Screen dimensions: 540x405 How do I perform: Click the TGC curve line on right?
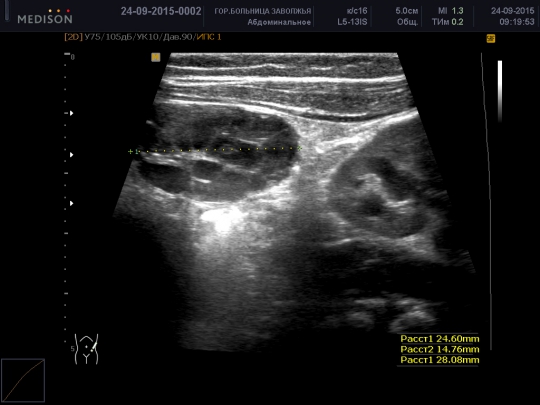coord(487,201)
